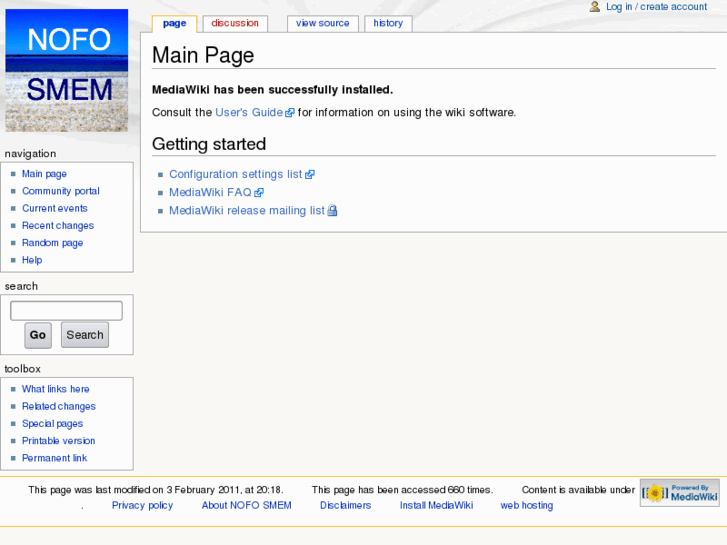The image size is (727, 545).
Task: Open the Printable version
Action: coord(58,441)
